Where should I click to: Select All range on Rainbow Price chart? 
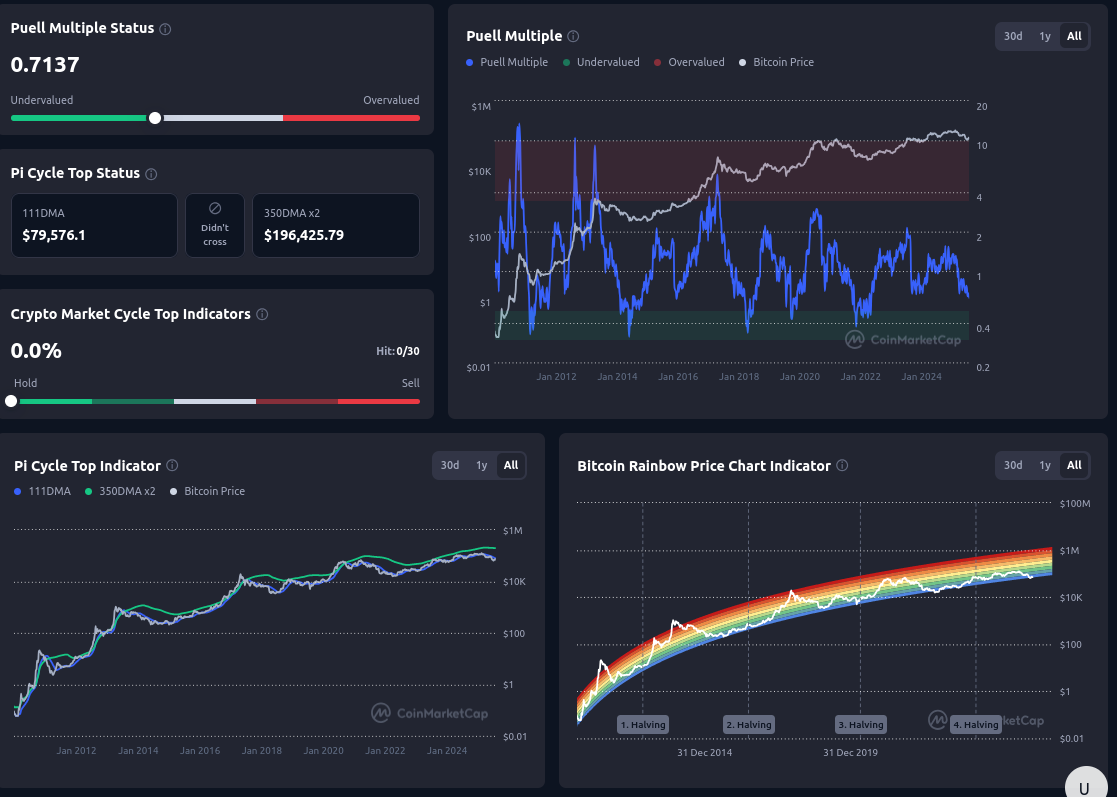1074,465
